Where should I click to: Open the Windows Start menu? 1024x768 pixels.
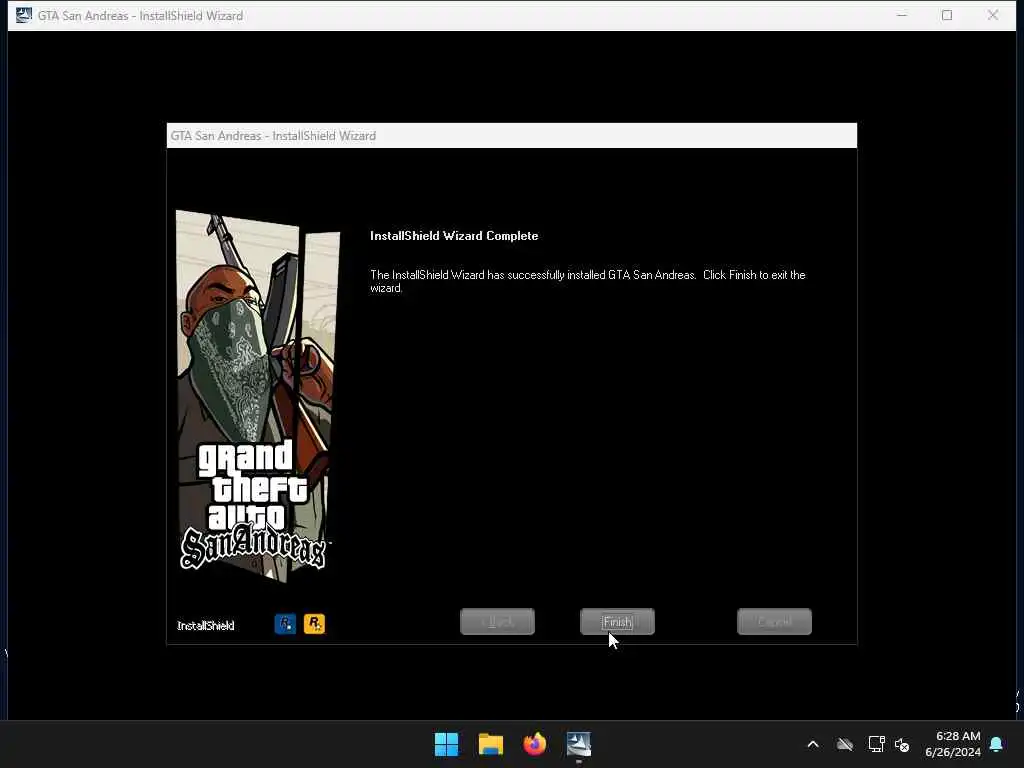tap(447, 744)
